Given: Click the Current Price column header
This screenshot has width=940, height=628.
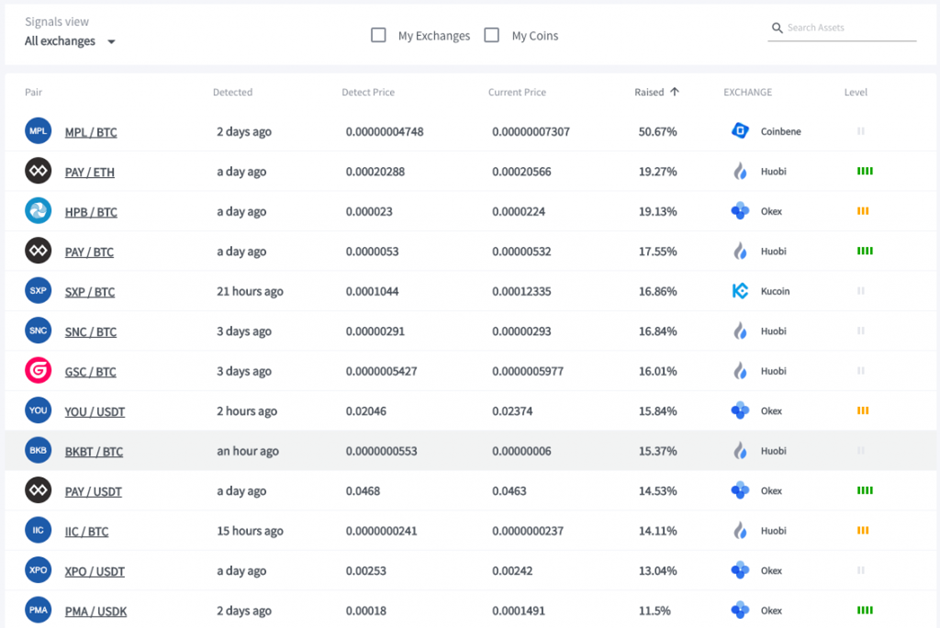Looking at the screenshot, I should tap(517, 92).
